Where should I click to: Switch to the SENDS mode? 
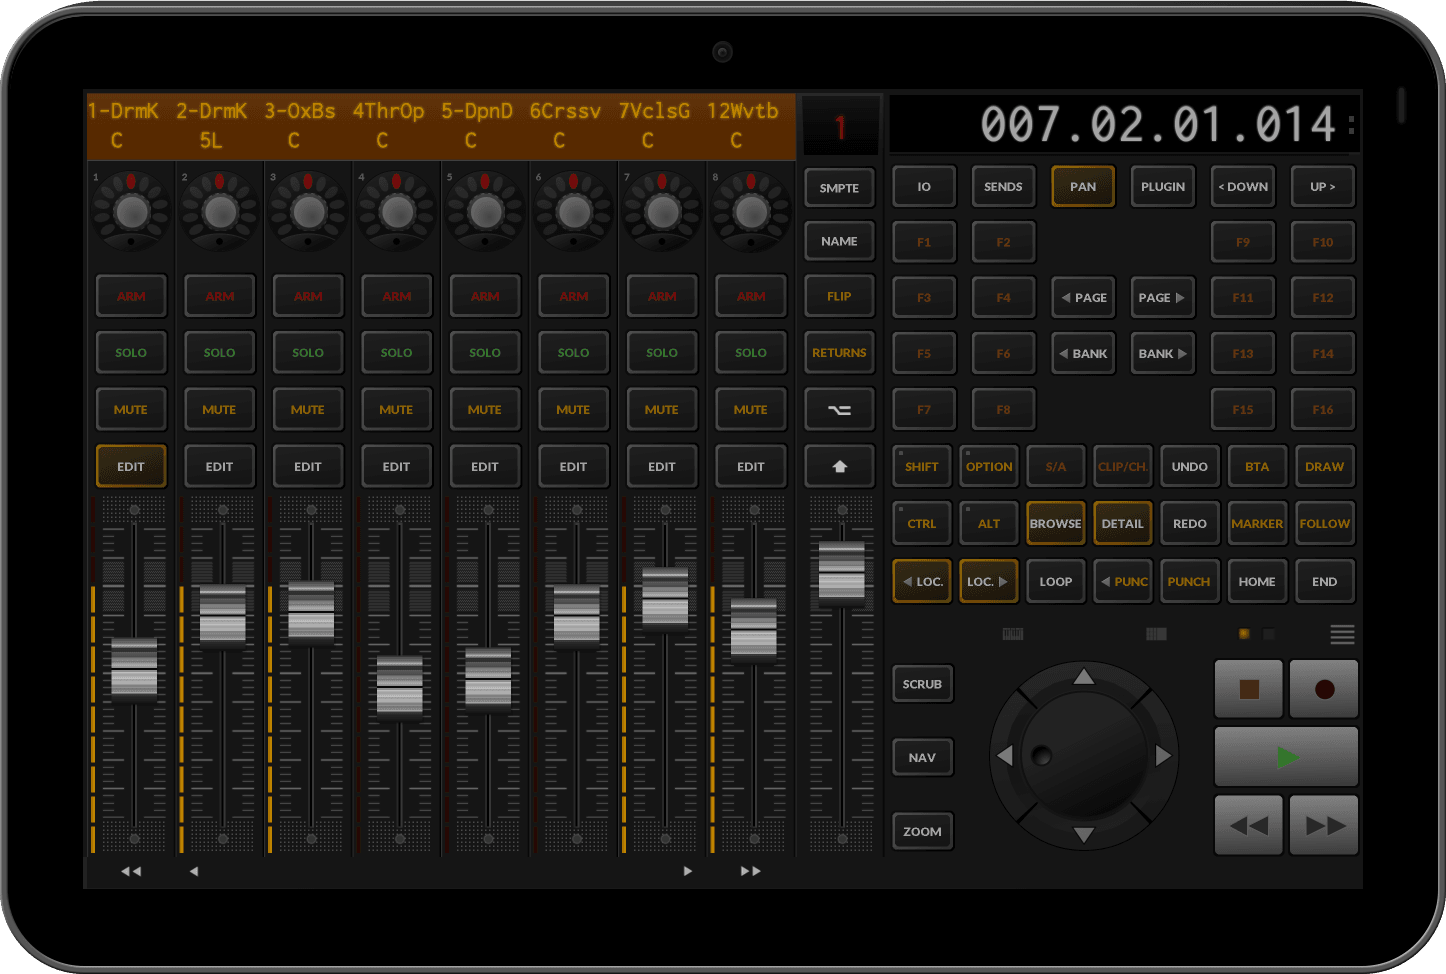[1003, 187]
